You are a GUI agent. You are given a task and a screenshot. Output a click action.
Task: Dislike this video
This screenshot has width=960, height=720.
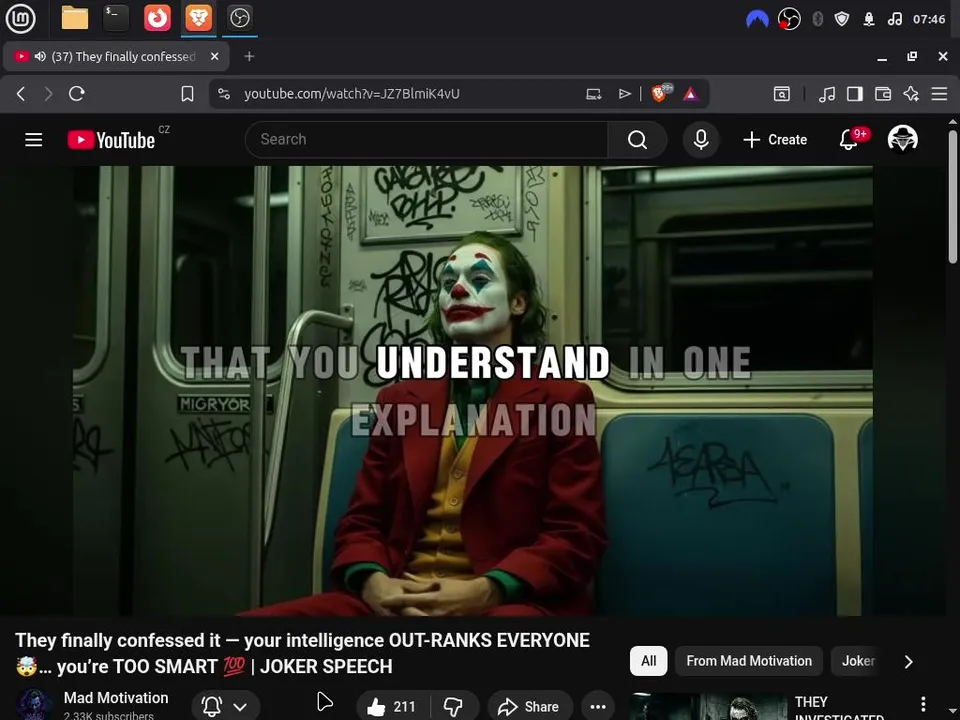454,707
